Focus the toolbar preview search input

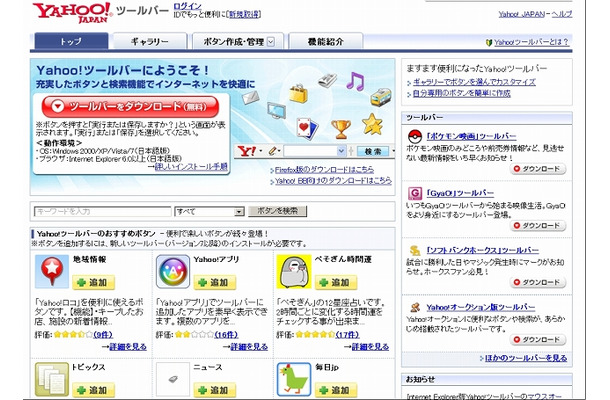310,151
